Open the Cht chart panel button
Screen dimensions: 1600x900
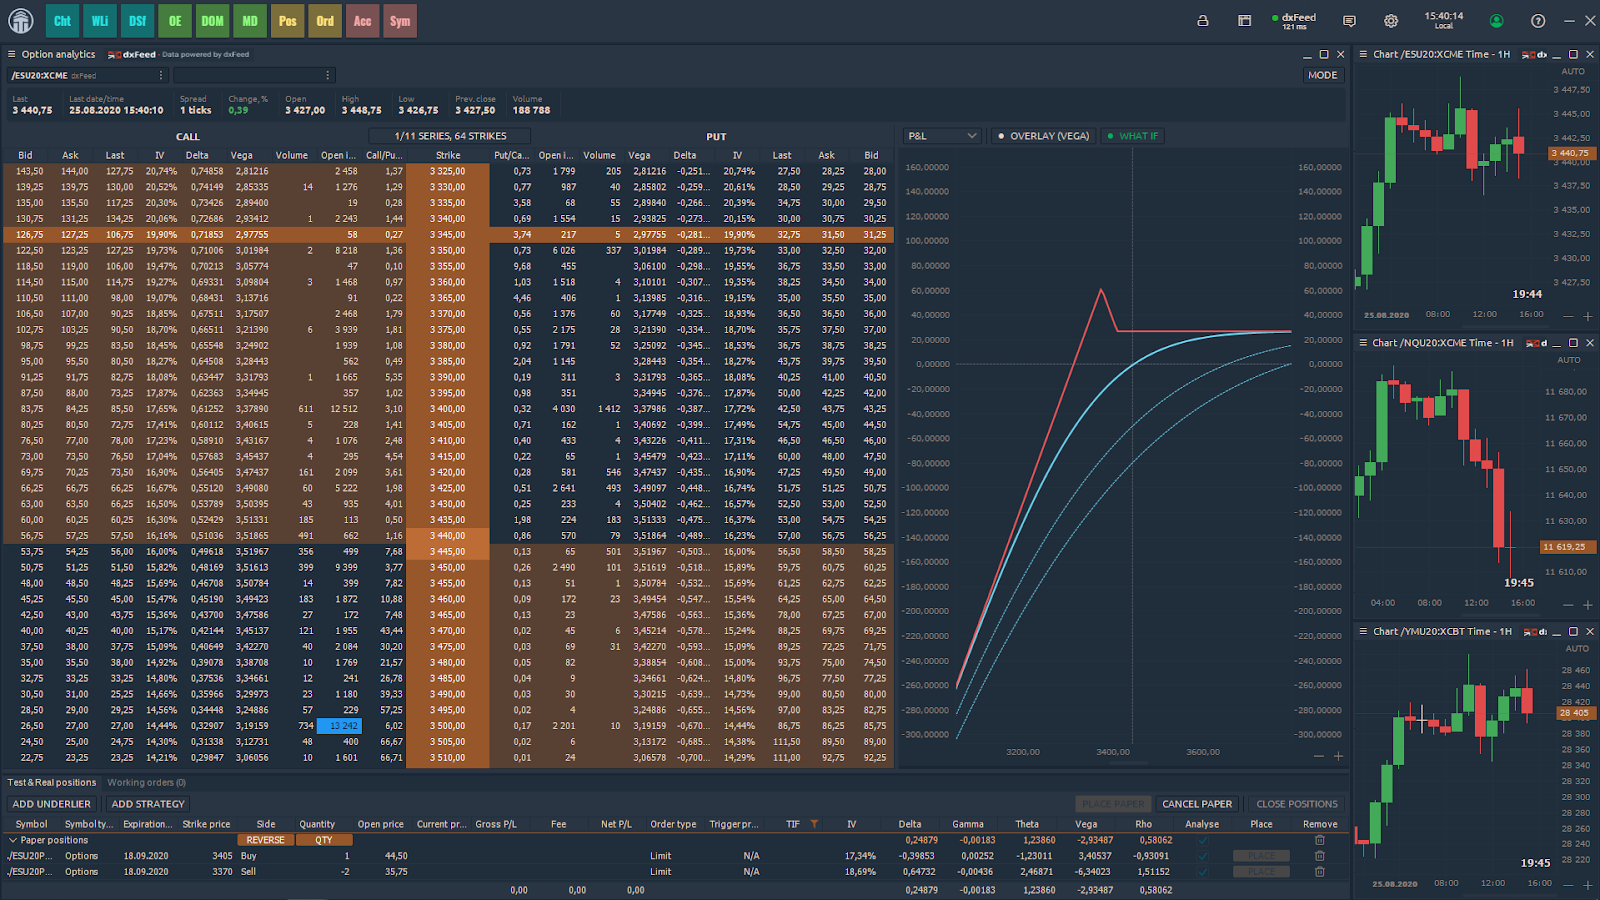click(62, 21)
